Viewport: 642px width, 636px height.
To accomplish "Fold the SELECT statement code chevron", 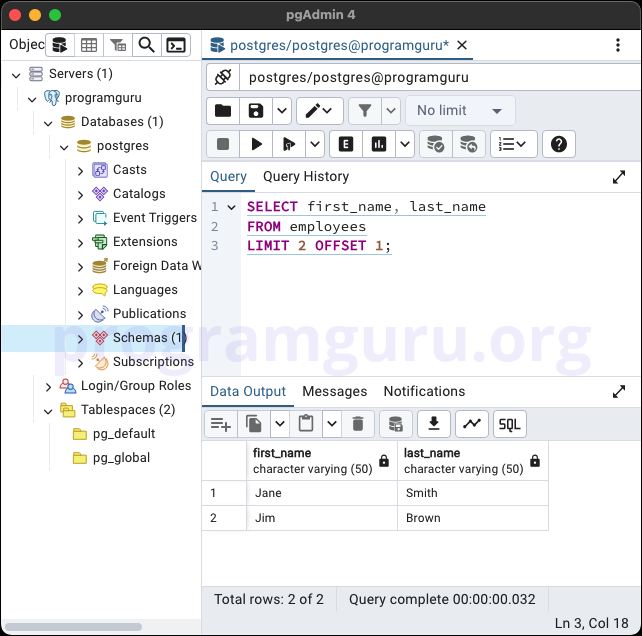I will coord(231,207).
